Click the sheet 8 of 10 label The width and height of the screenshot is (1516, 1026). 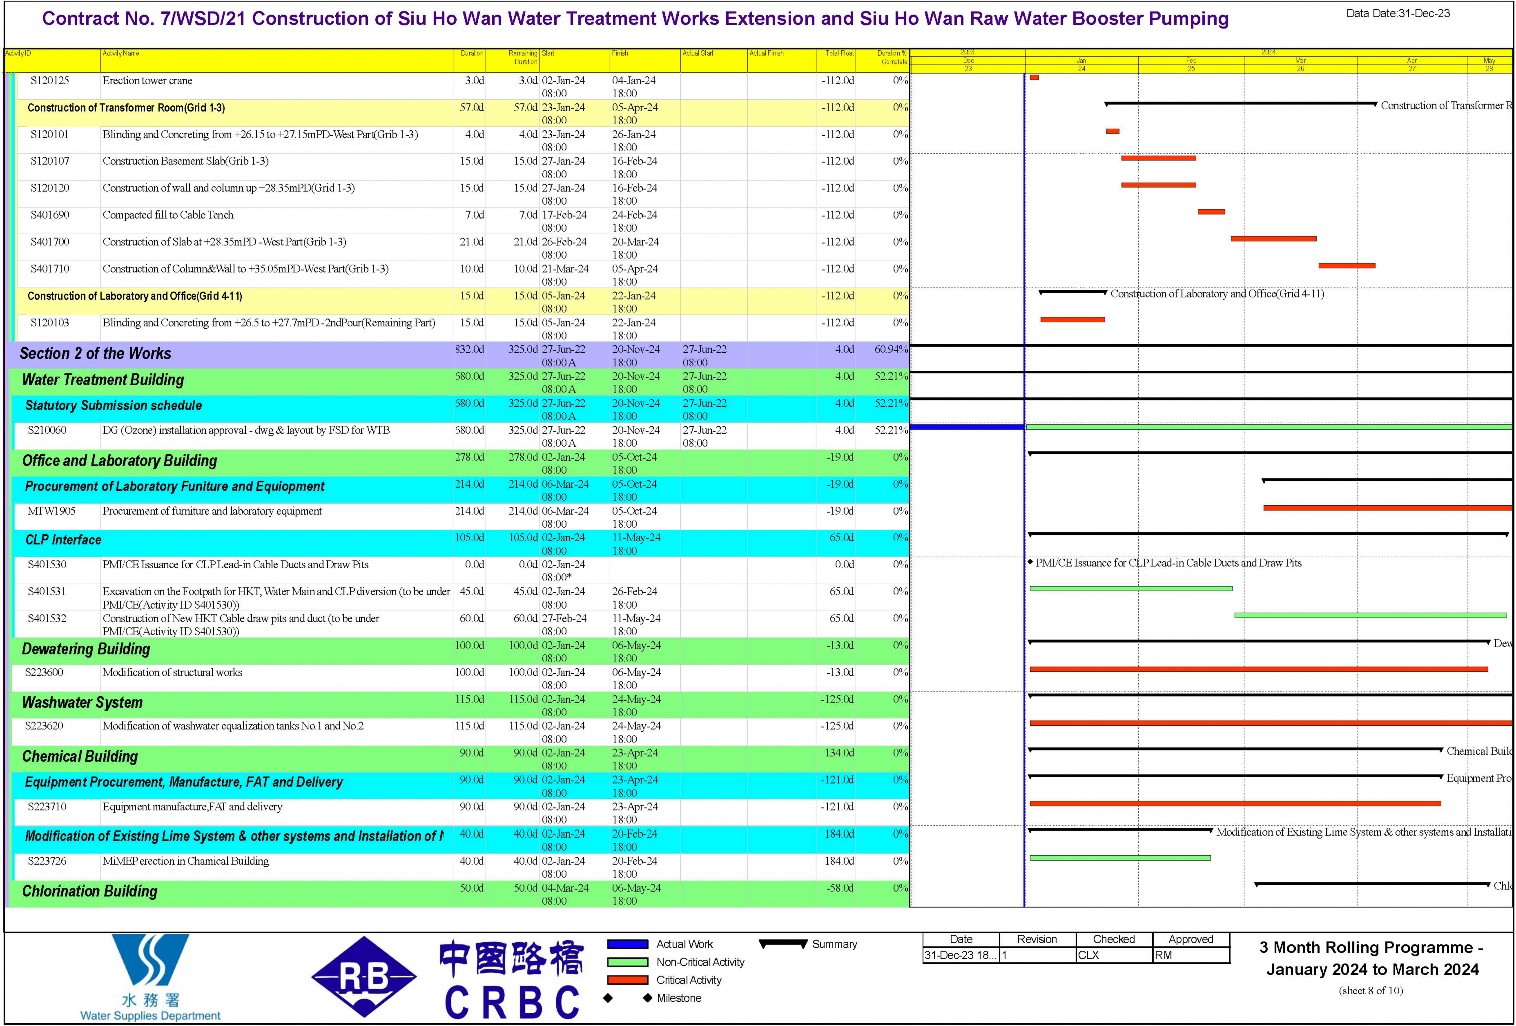coord(1371,991)
